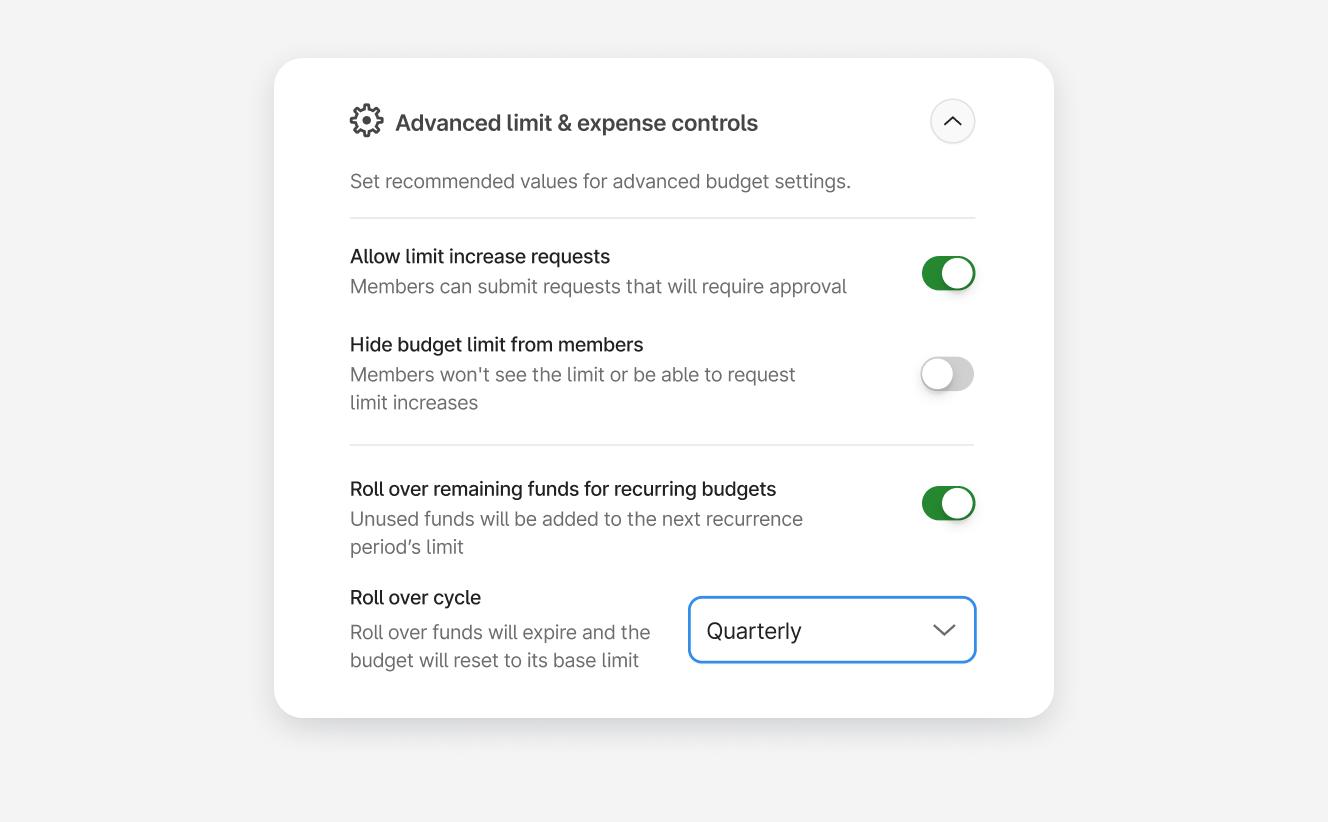Screen dimensions: 1328x822
Task: Disable Allow limit increase requests toggle
Action: click(948, 273)
